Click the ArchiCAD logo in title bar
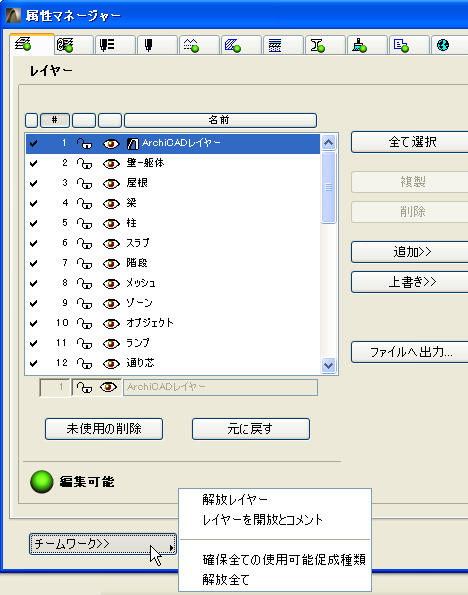 13,15
